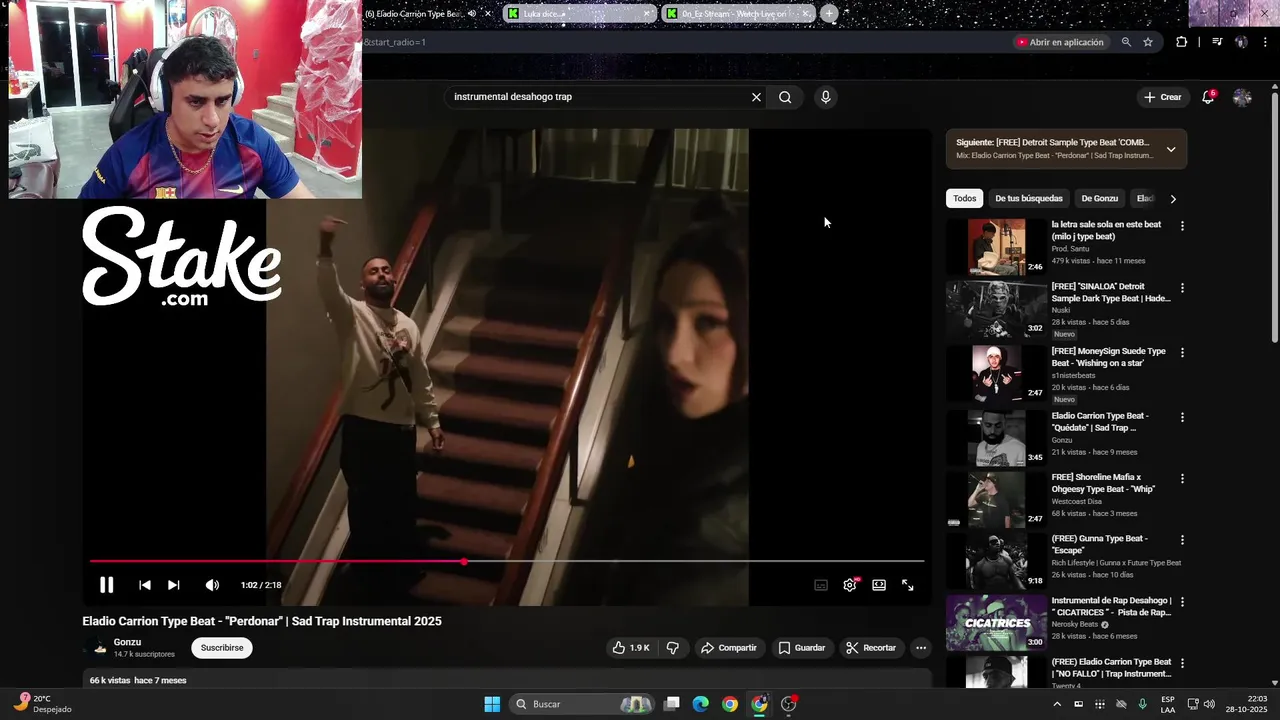Viewport: 1280px width, 720px height.
Task: Open options for Shoreline Mafia Whip video
Action: coord(1182,479)
